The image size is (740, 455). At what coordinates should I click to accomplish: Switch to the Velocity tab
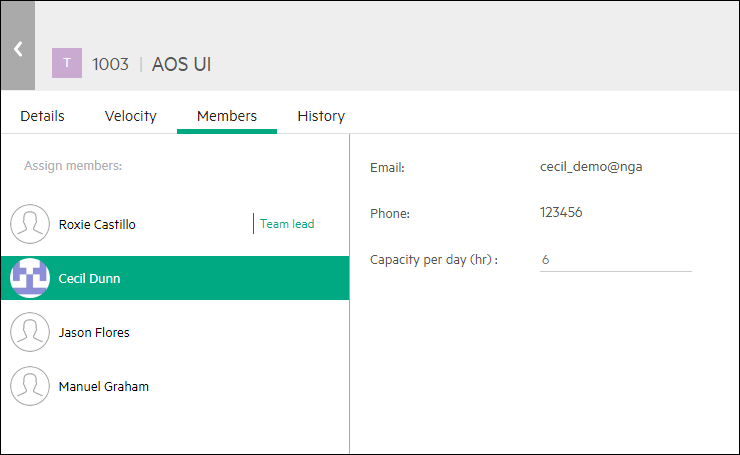click(130, 116)
